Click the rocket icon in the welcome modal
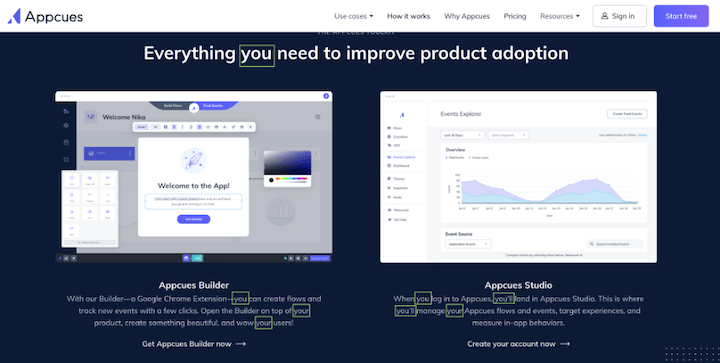Image resolution: width=720 pixels, height=363 pixels. [193, 161]
